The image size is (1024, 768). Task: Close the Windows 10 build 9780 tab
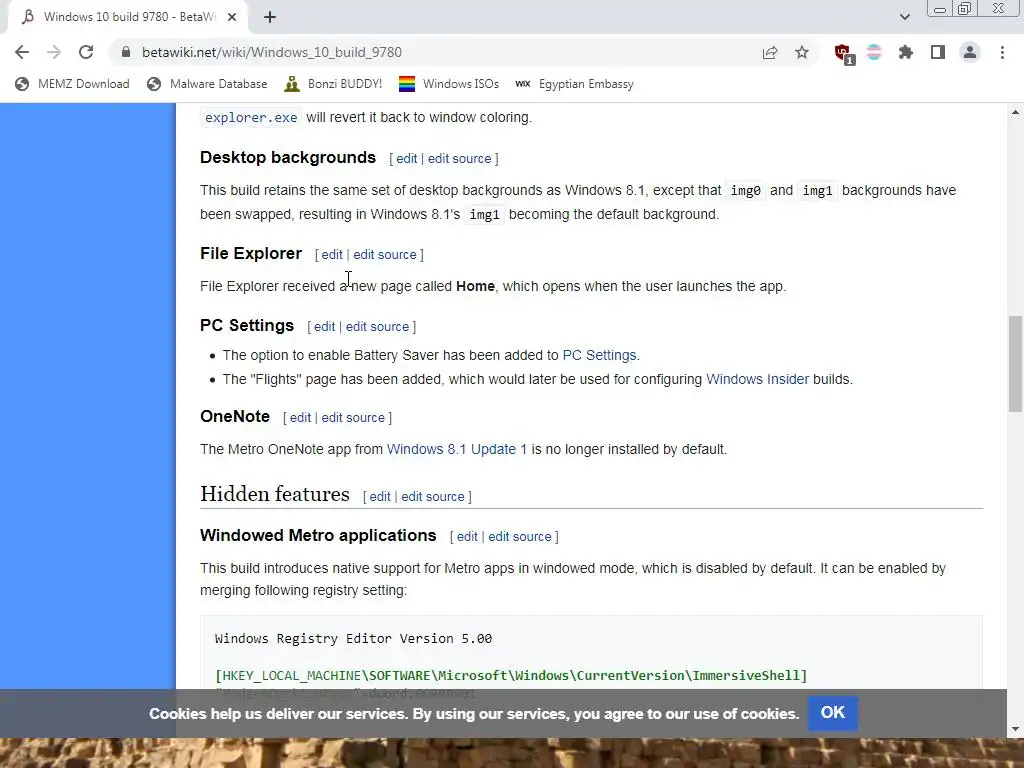(232, 17)
